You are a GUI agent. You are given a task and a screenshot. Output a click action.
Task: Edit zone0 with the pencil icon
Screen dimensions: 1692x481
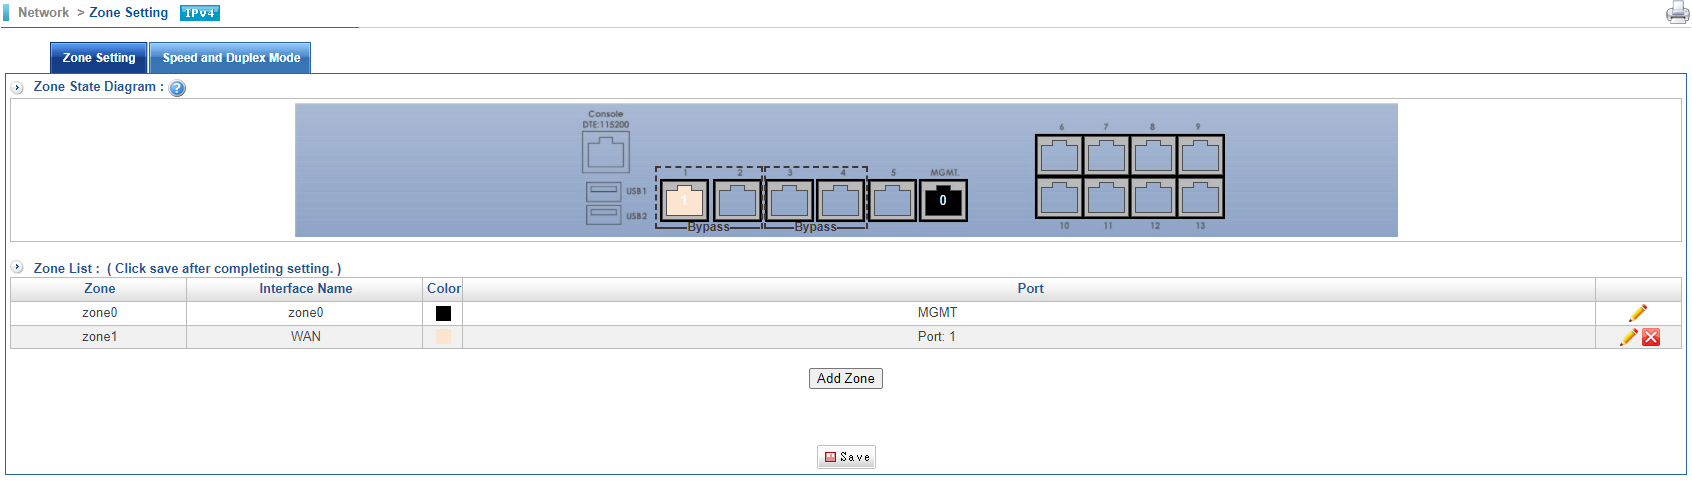(x=1637, y=313)
